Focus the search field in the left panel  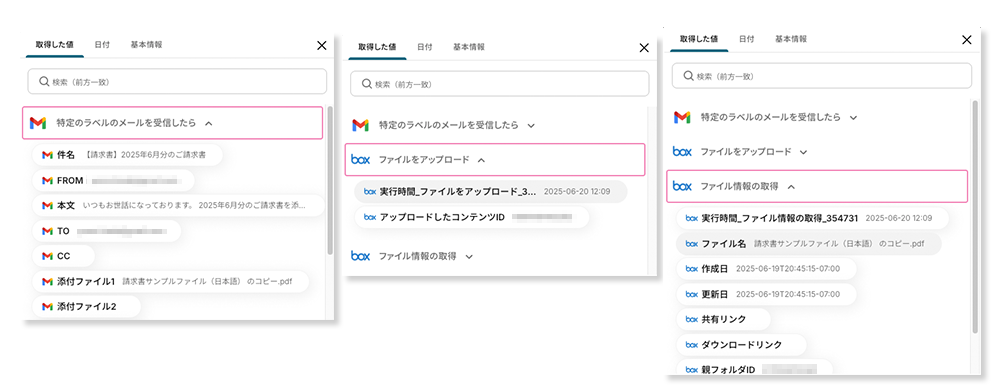[177, 82]
